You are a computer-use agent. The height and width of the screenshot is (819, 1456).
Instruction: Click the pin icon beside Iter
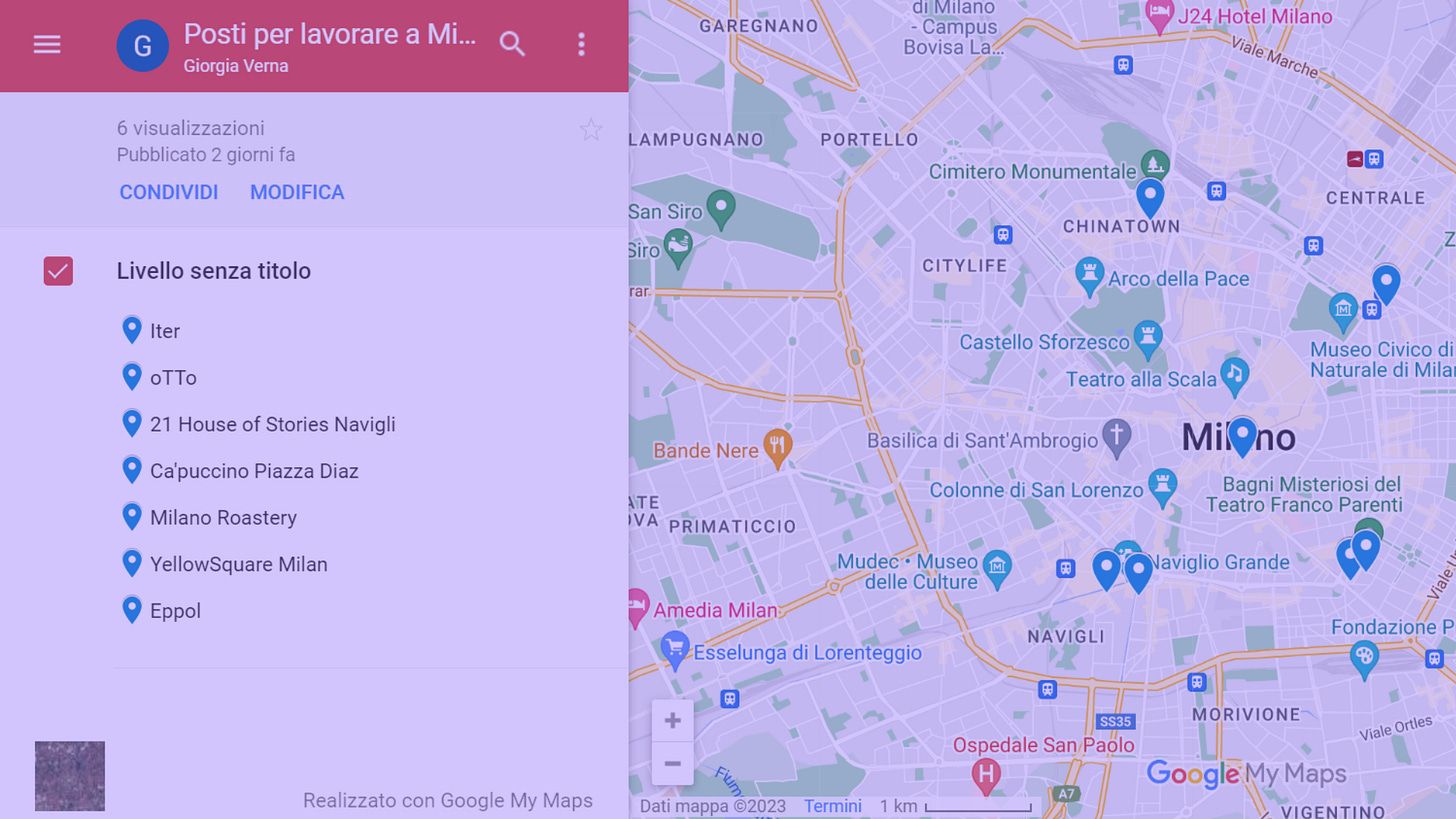pos(132,330)
